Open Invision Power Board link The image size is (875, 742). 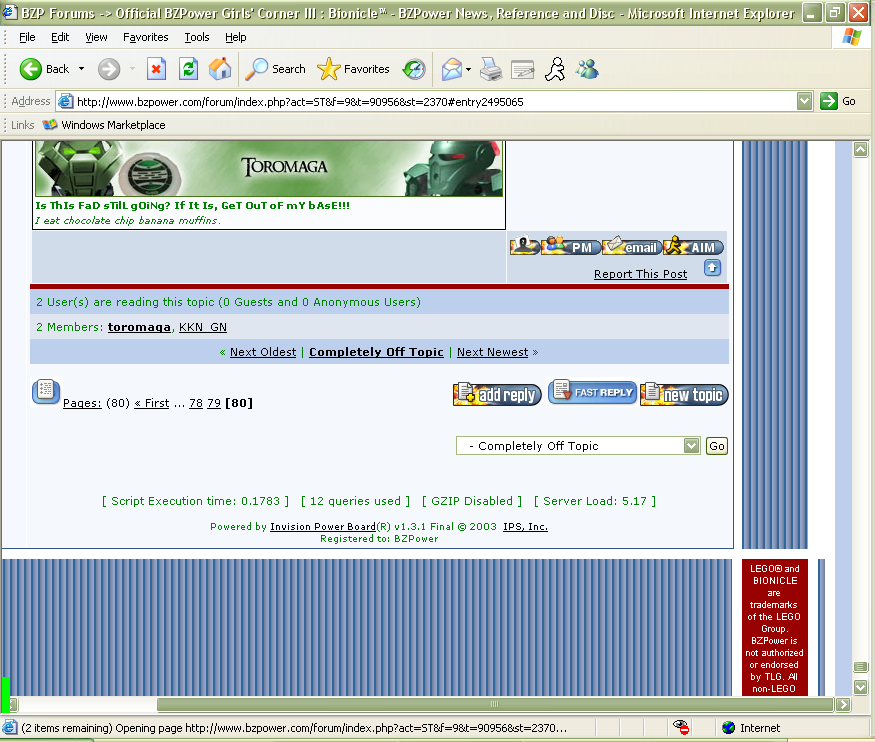coord(323,527)
